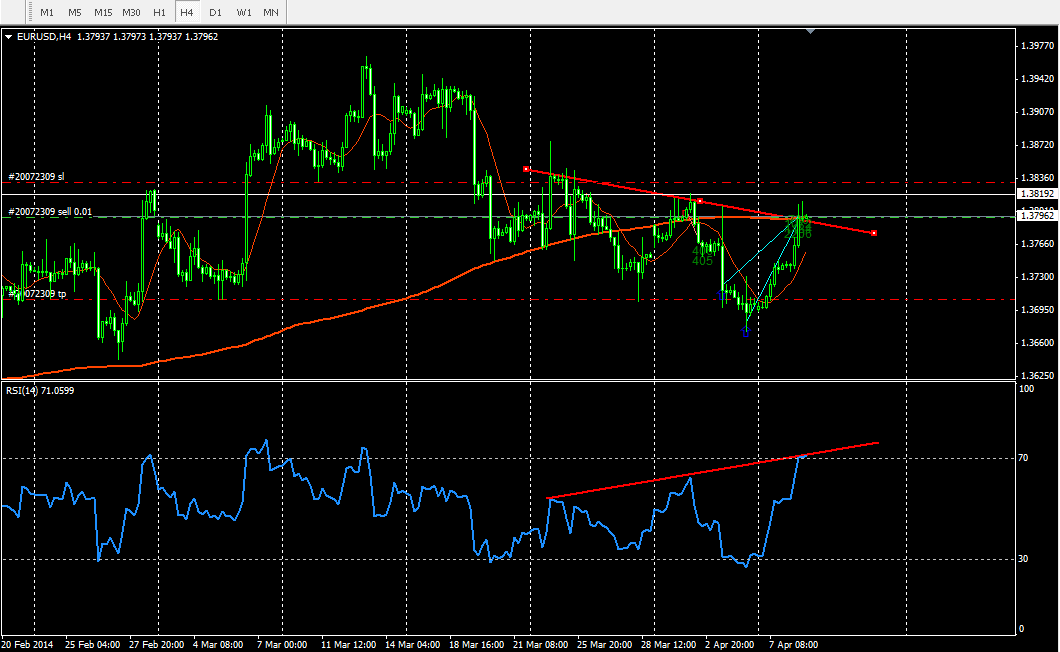Change the chart period to H1
The image size is (1060, 652).
159,12
